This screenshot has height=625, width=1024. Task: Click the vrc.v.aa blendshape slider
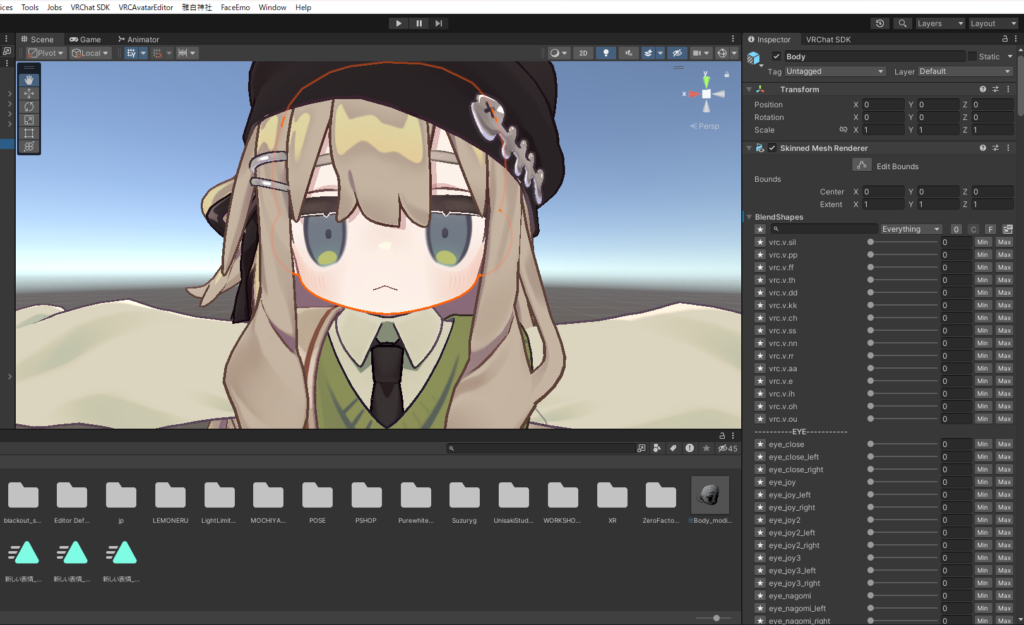(x=903, y=369)
